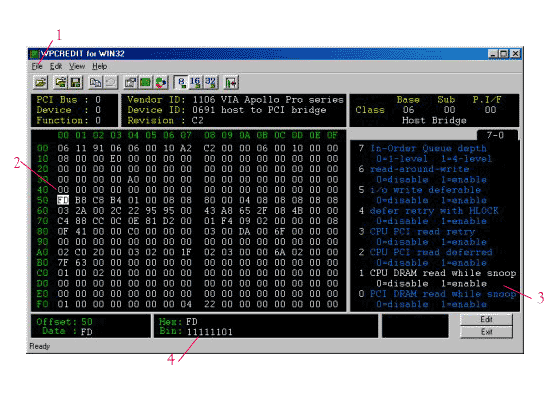Select hex cell 63 in row B0
This screenshot has width=550, height=400.
(x=81, y=262)
